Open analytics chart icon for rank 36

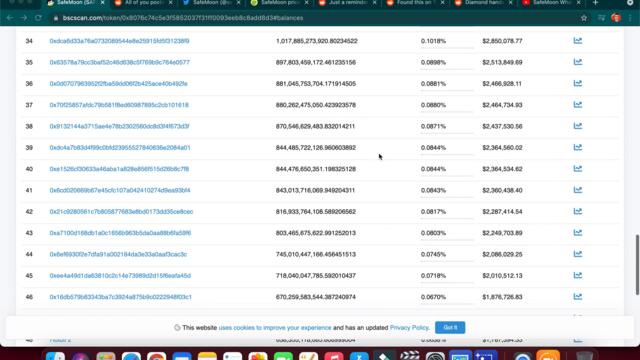[578, 83]
